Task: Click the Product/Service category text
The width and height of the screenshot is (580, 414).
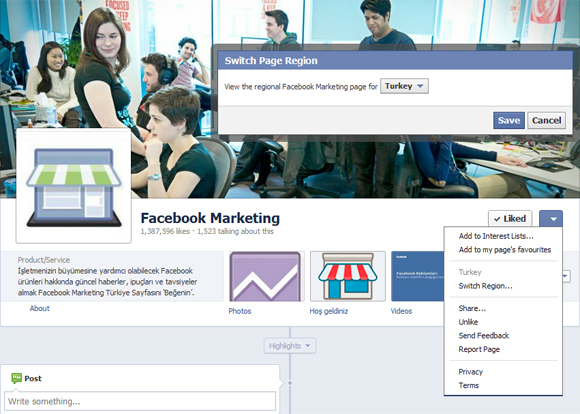Action: [x=44, y=260]
